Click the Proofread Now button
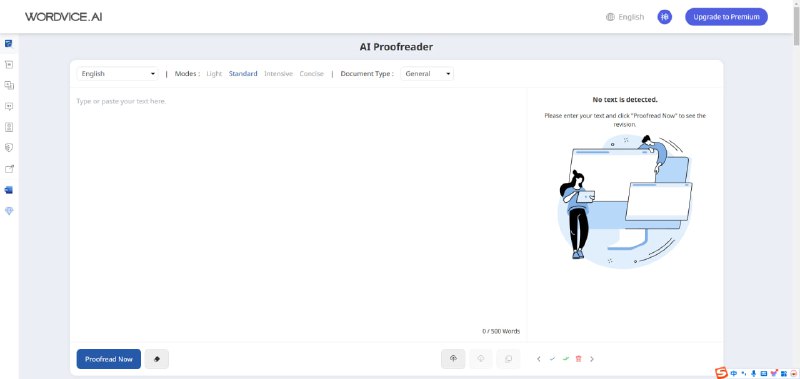This screenshot has height=379, width=800. (x=109, y=359)
